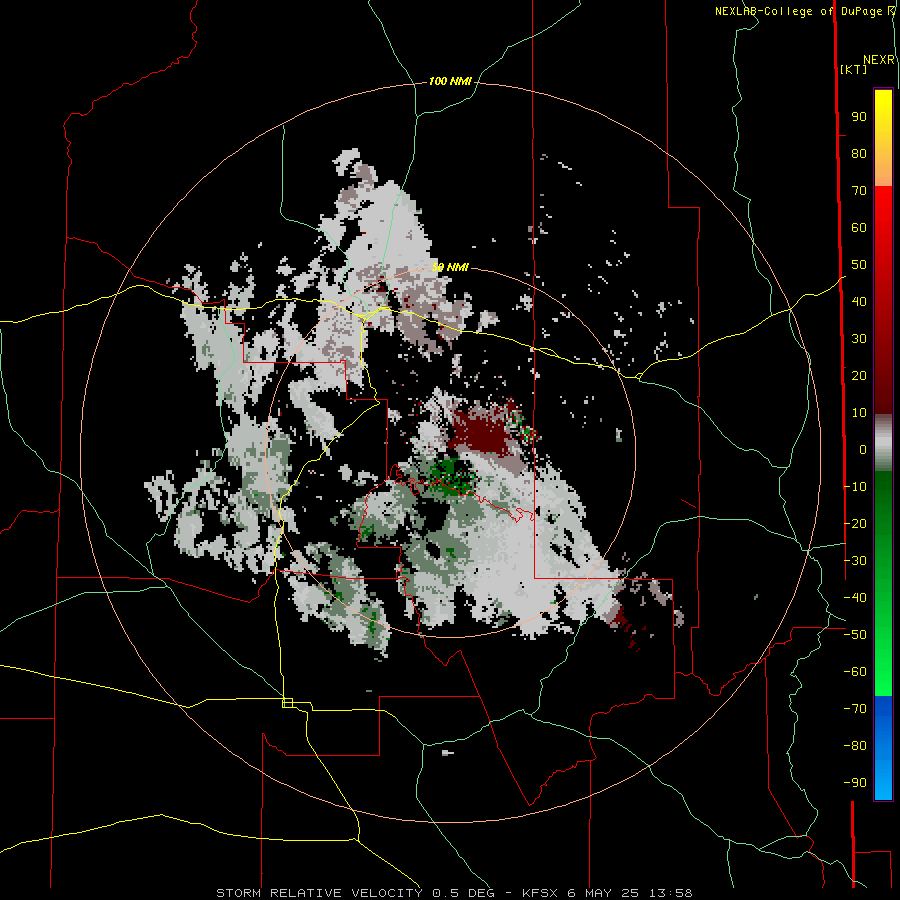This screenshot has height=900, width=900.
Task: Click the -50 value on velocity scale
Action: pyautogui.click(x=855, y=635)
